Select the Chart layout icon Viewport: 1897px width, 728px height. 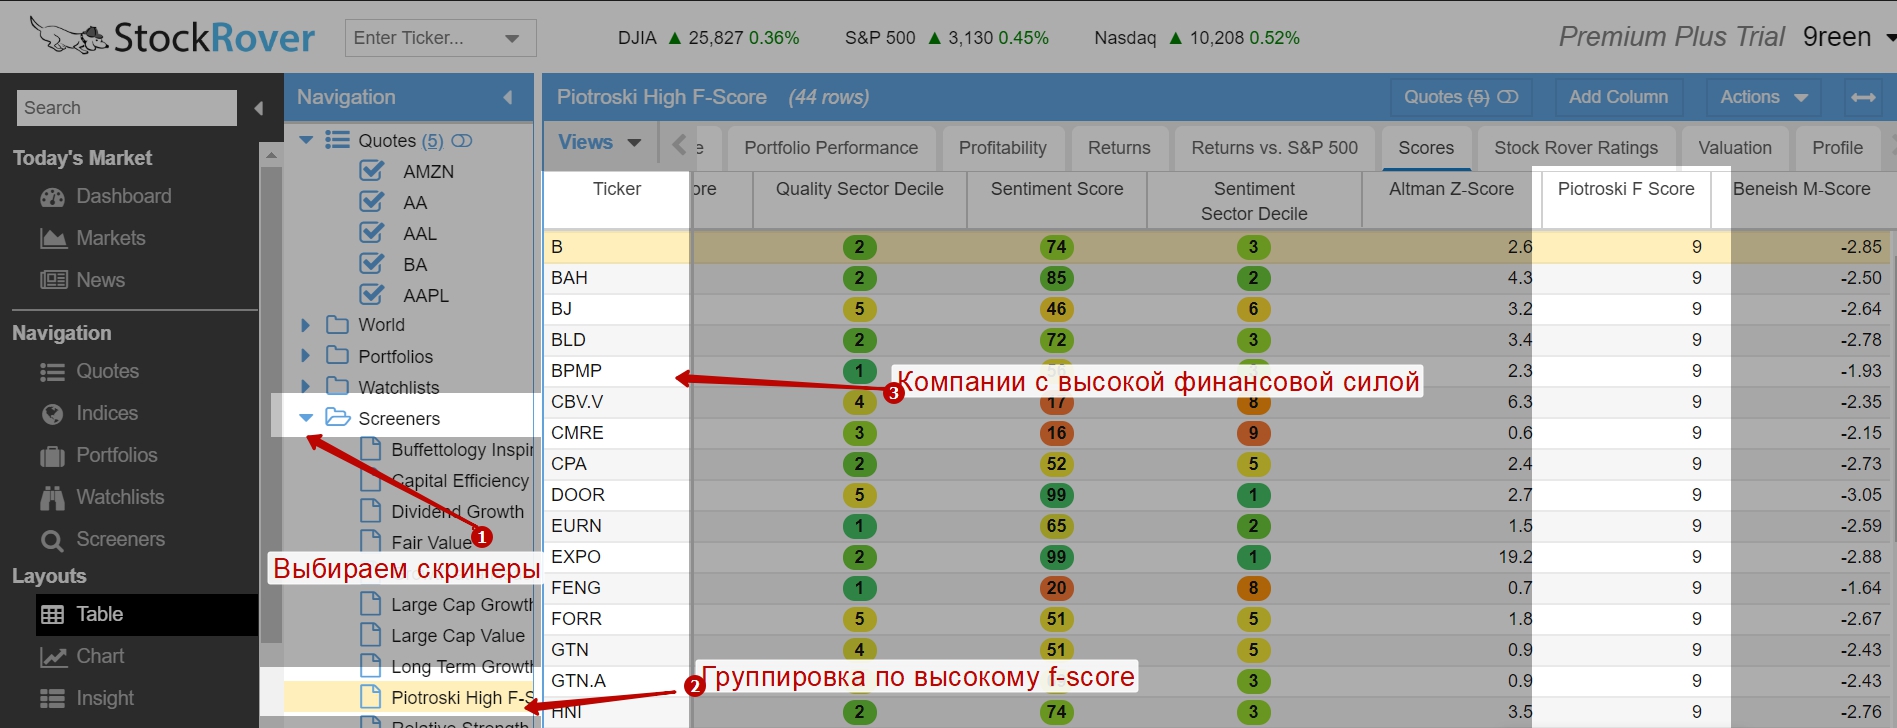click(52, 657)
